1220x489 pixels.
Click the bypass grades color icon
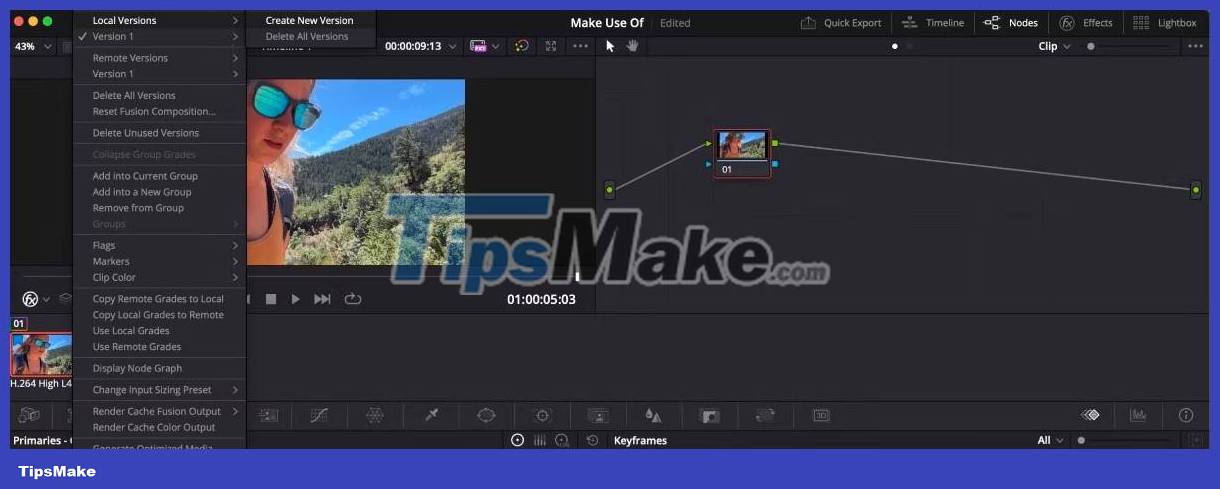[521, 46]
